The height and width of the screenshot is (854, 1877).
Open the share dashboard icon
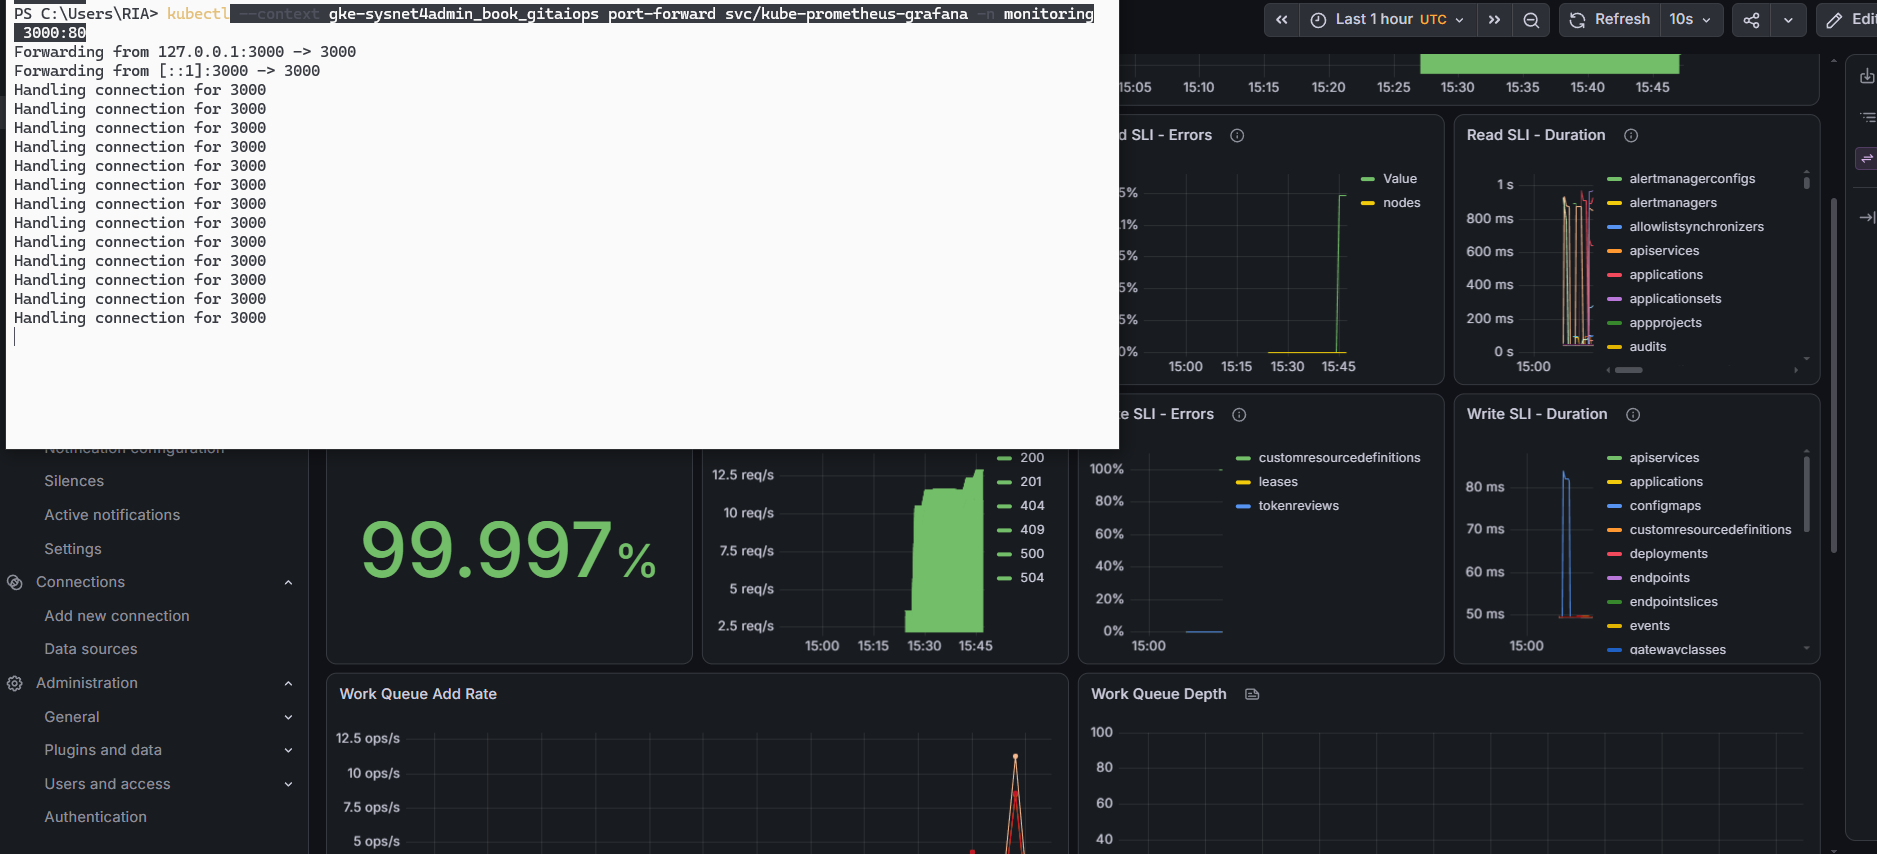pos(1751,20)
